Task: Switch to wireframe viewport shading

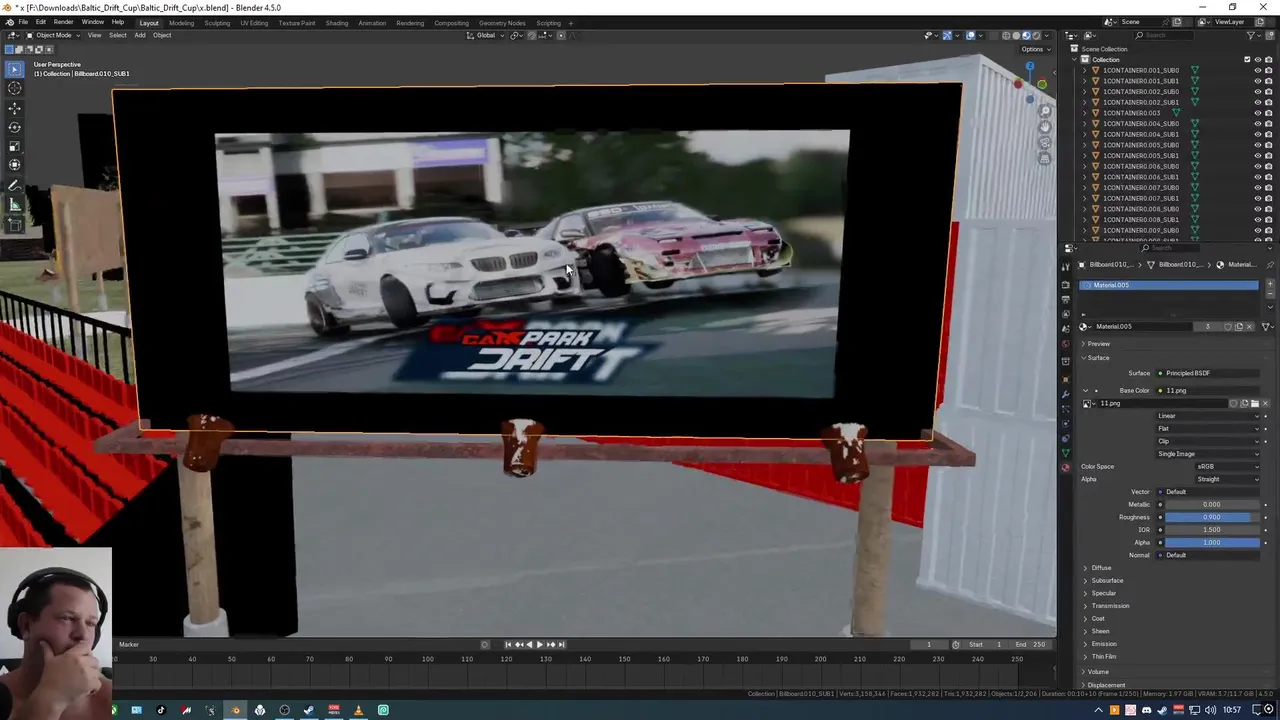Action: pyautogui.click(x=1005, y=35)
